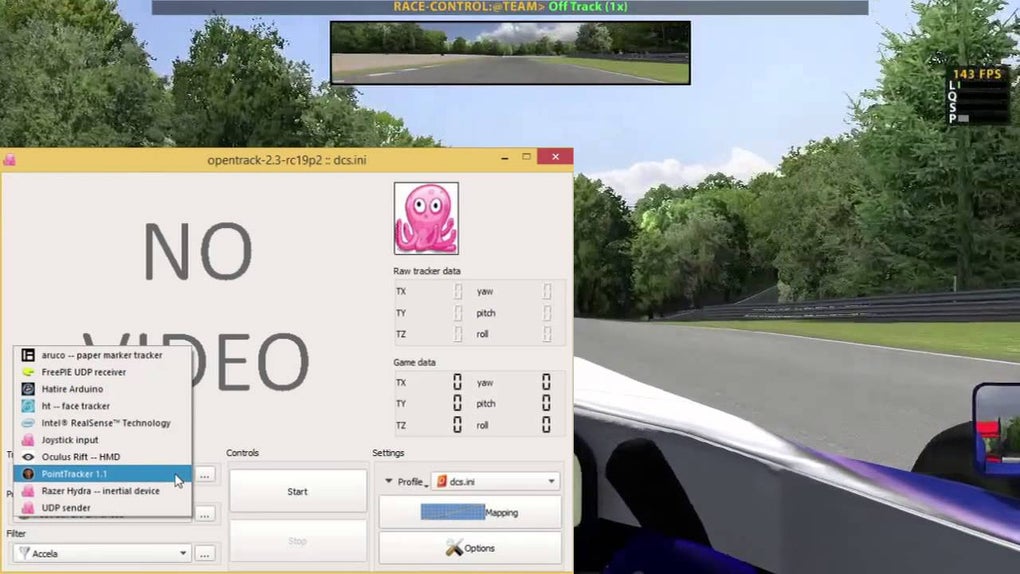1020x574 pixels.
Task: Open protocol settings ellipsis button
Action: pyautogui.click(x=205, y=515)
